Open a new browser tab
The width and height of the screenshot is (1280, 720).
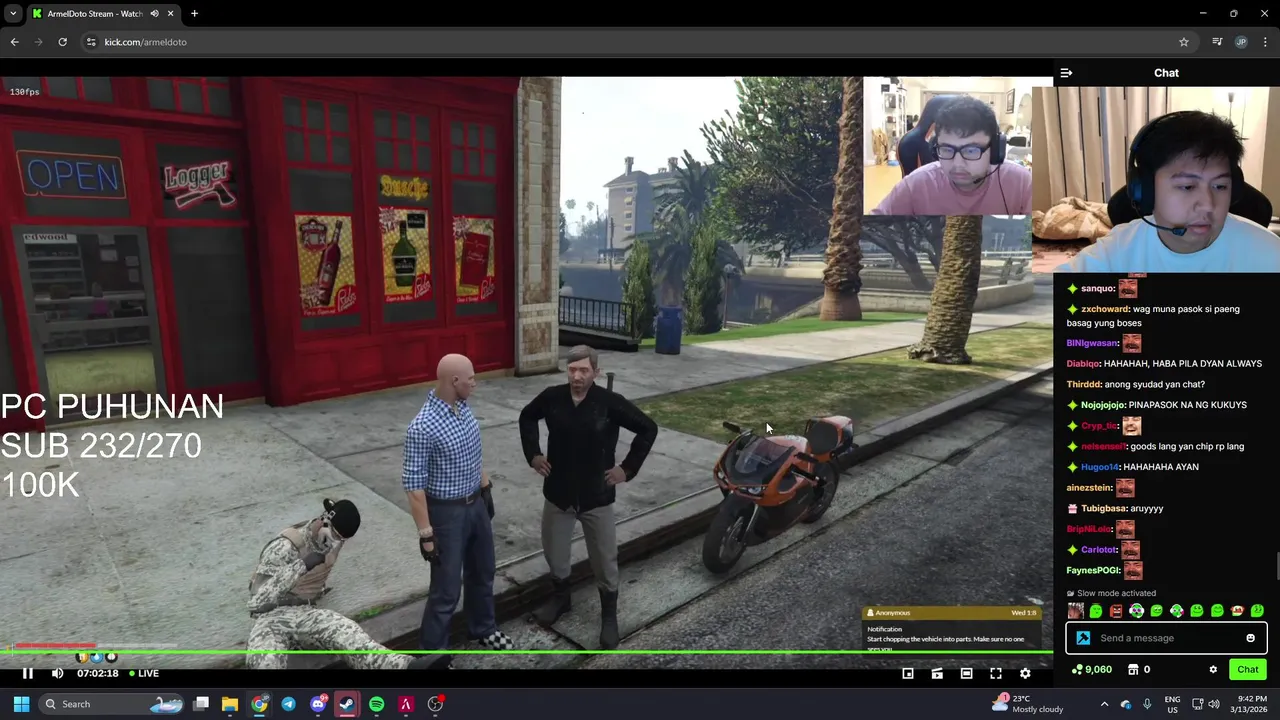click(x=194, y=14)
